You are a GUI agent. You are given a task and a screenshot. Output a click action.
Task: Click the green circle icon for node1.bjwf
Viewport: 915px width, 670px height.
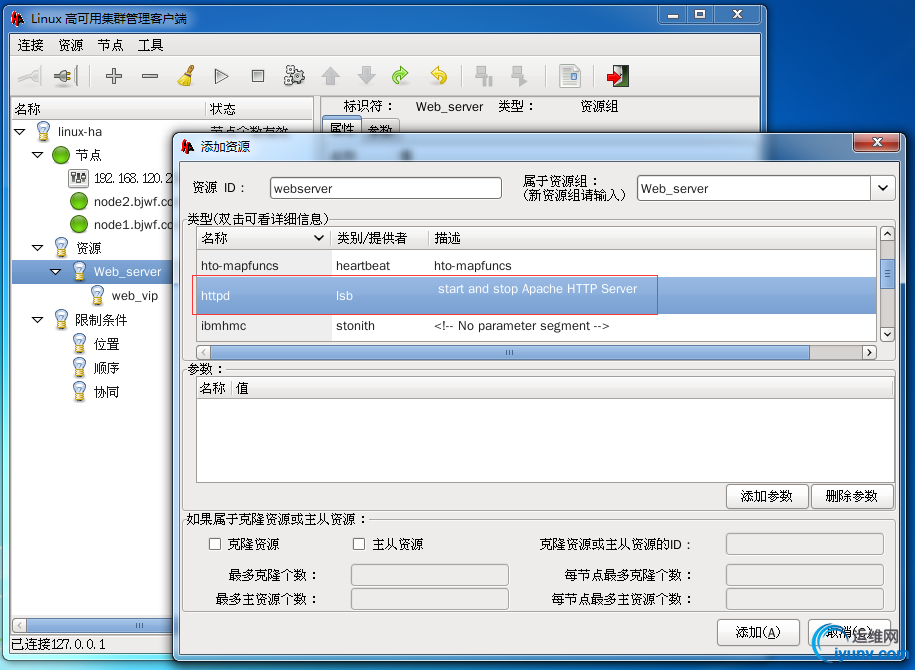pyautogui.click(x=79, y=224)
